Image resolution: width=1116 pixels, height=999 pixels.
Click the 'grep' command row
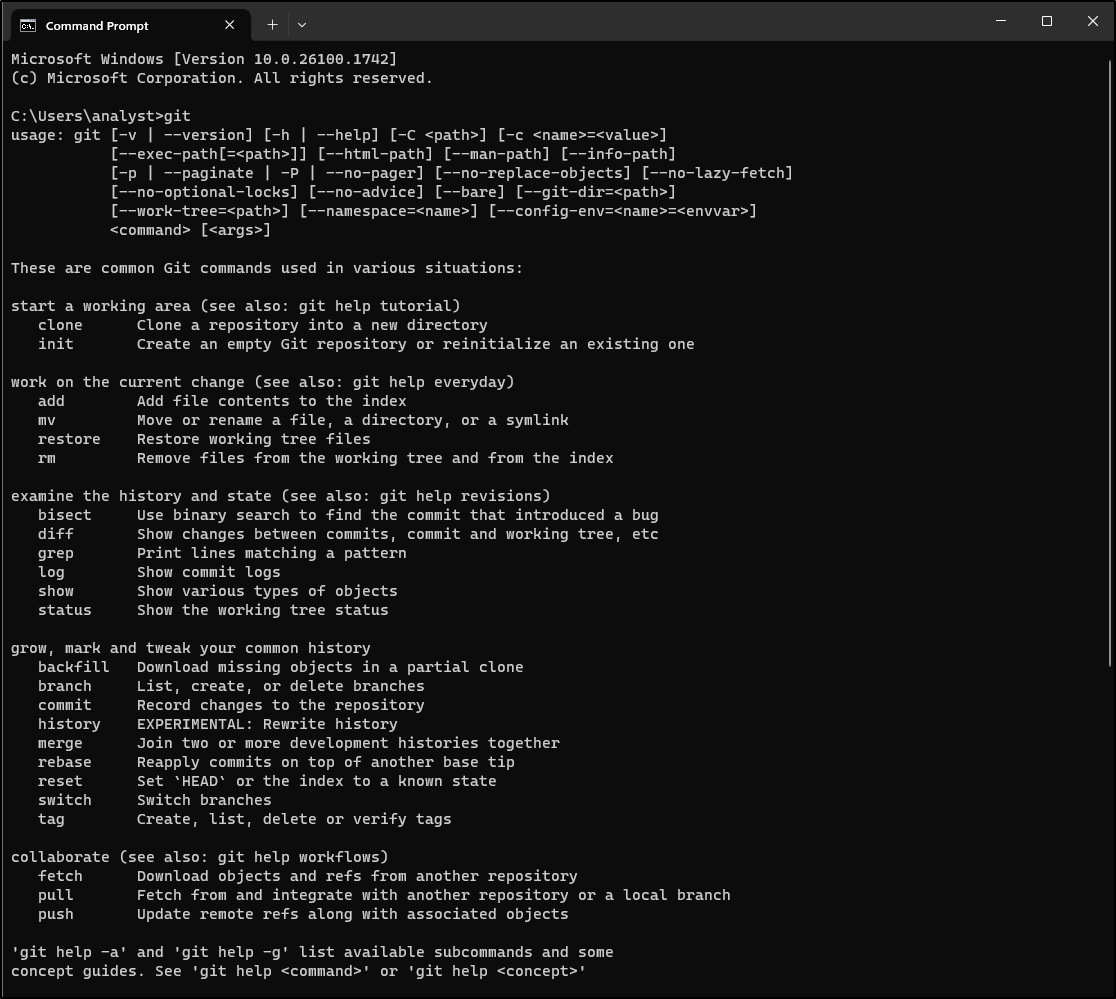222,554
